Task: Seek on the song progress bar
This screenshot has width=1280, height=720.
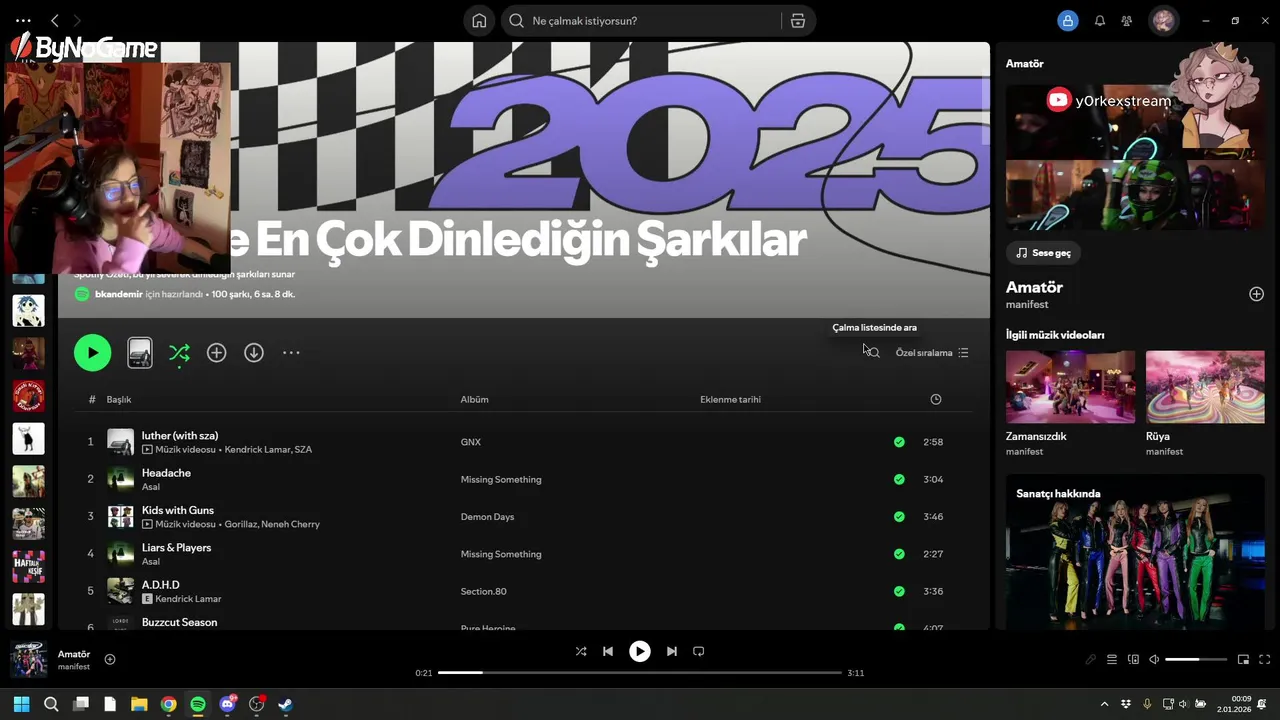Action: pyautogui.click(x=640, y=673)
